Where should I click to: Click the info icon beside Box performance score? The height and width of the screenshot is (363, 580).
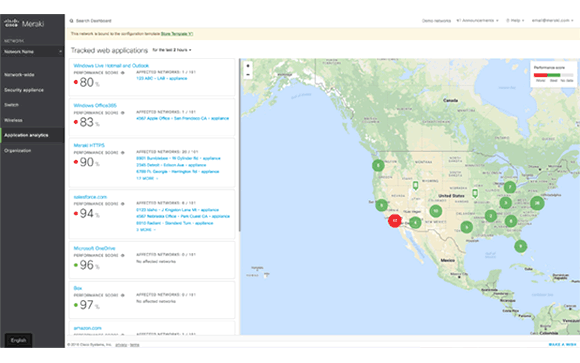pos(123,295)
